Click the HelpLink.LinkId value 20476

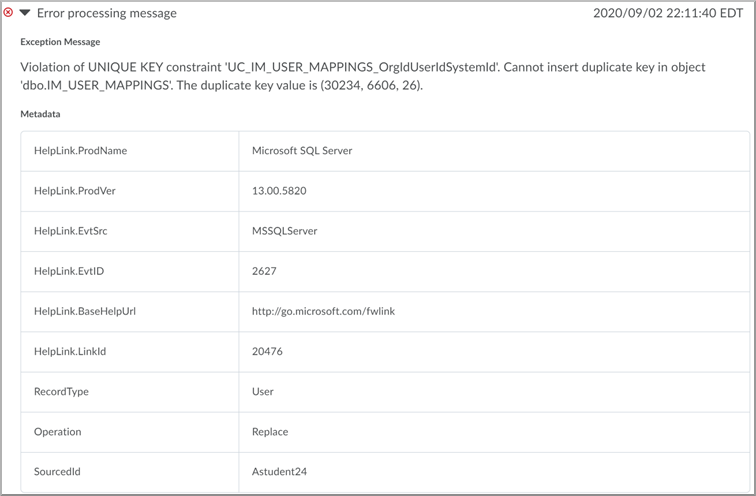click(267, 351)
